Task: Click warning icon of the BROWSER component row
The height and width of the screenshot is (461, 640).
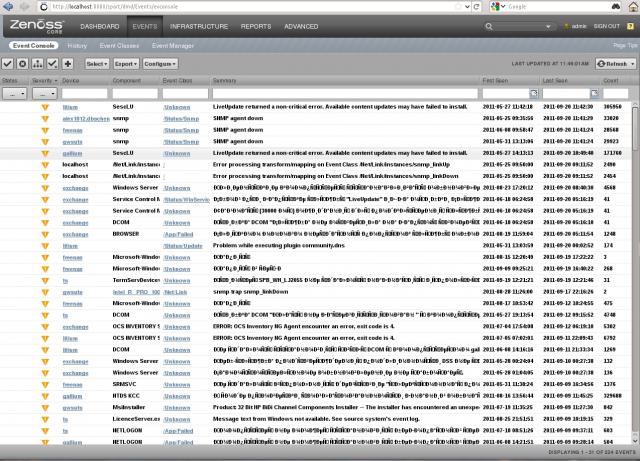Action: (x=45, y=234)
